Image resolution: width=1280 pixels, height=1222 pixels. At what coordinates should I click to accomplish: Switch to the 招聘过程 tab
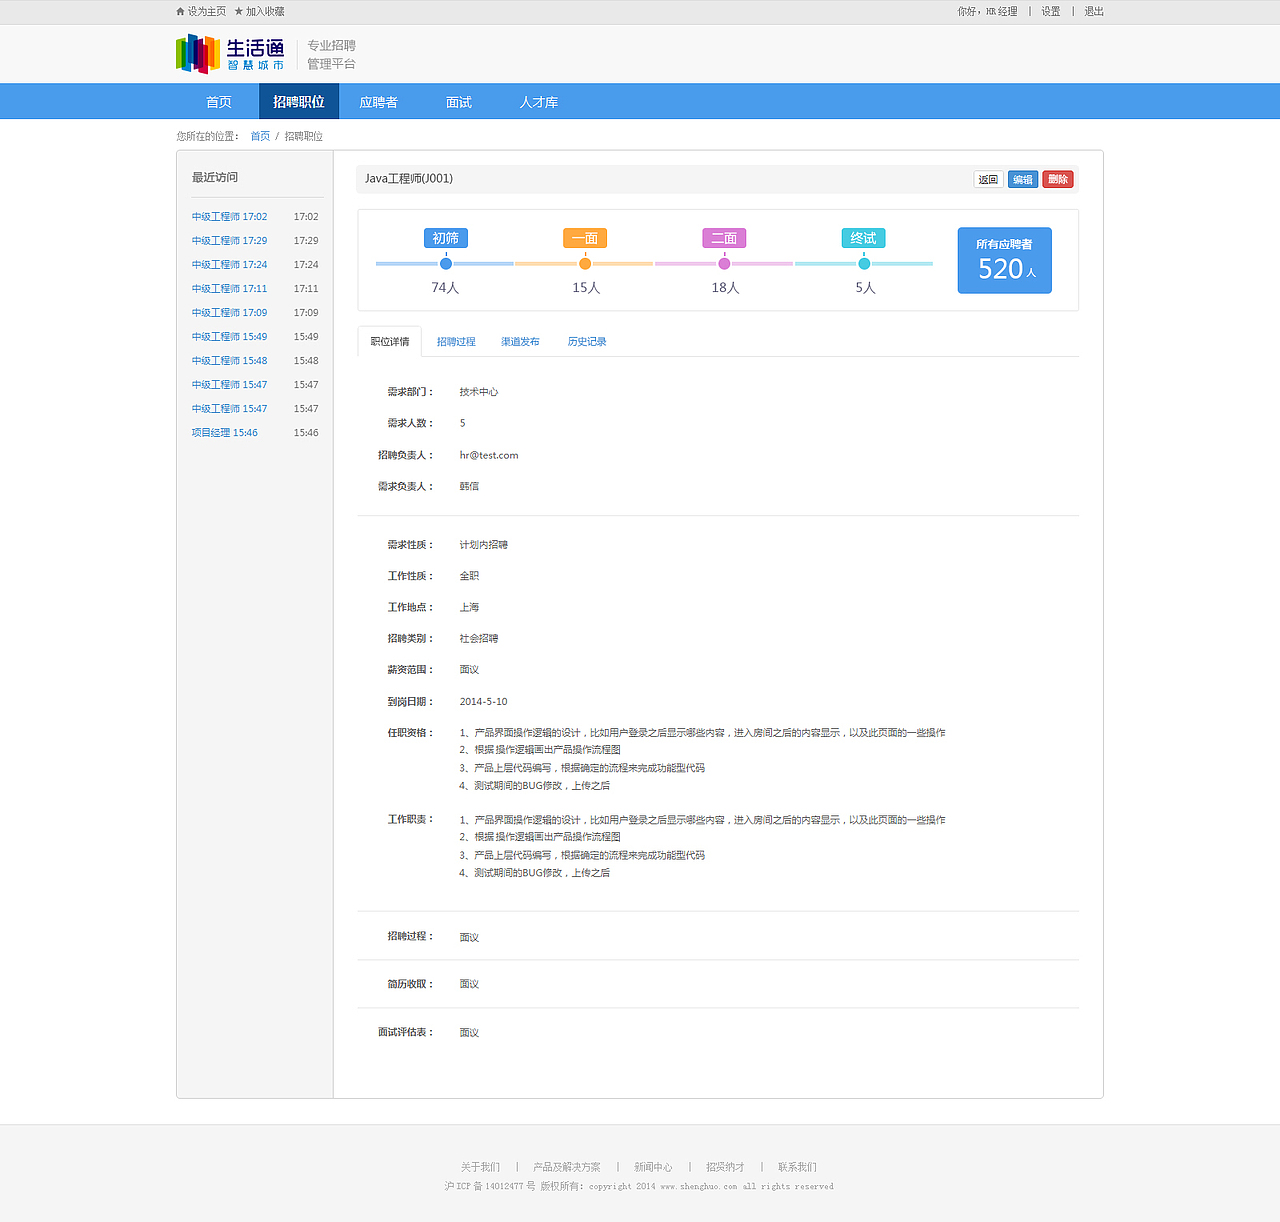[456, 342]
